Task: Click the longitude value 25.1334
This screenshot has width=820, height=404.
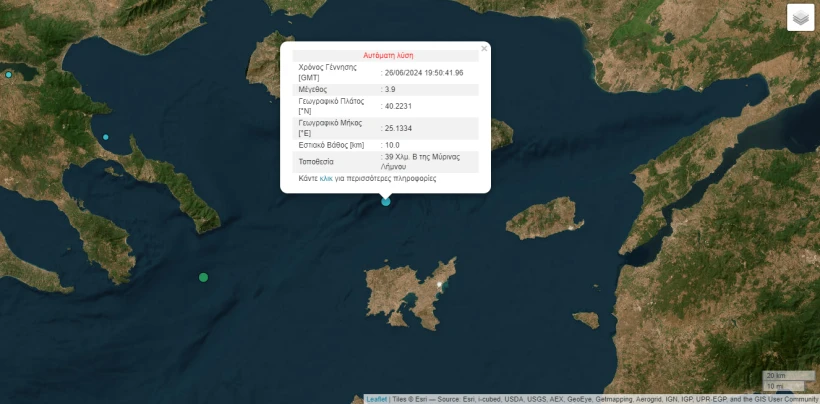Action: pyautogui.click(x=398, y=128)
